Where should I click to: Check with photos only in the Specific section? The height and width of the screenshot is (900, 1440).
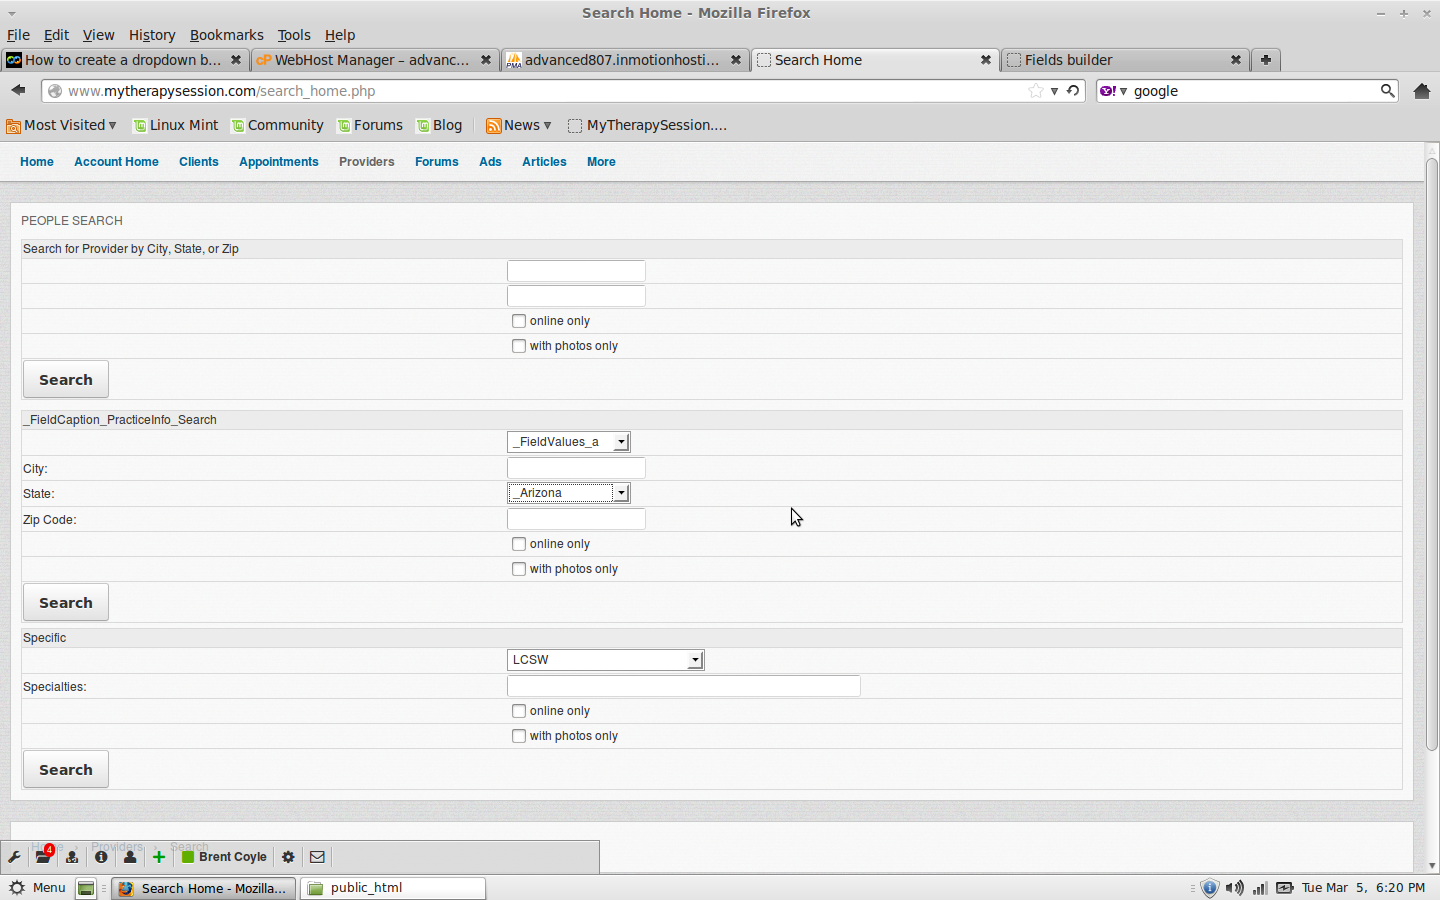click(519, 736)
